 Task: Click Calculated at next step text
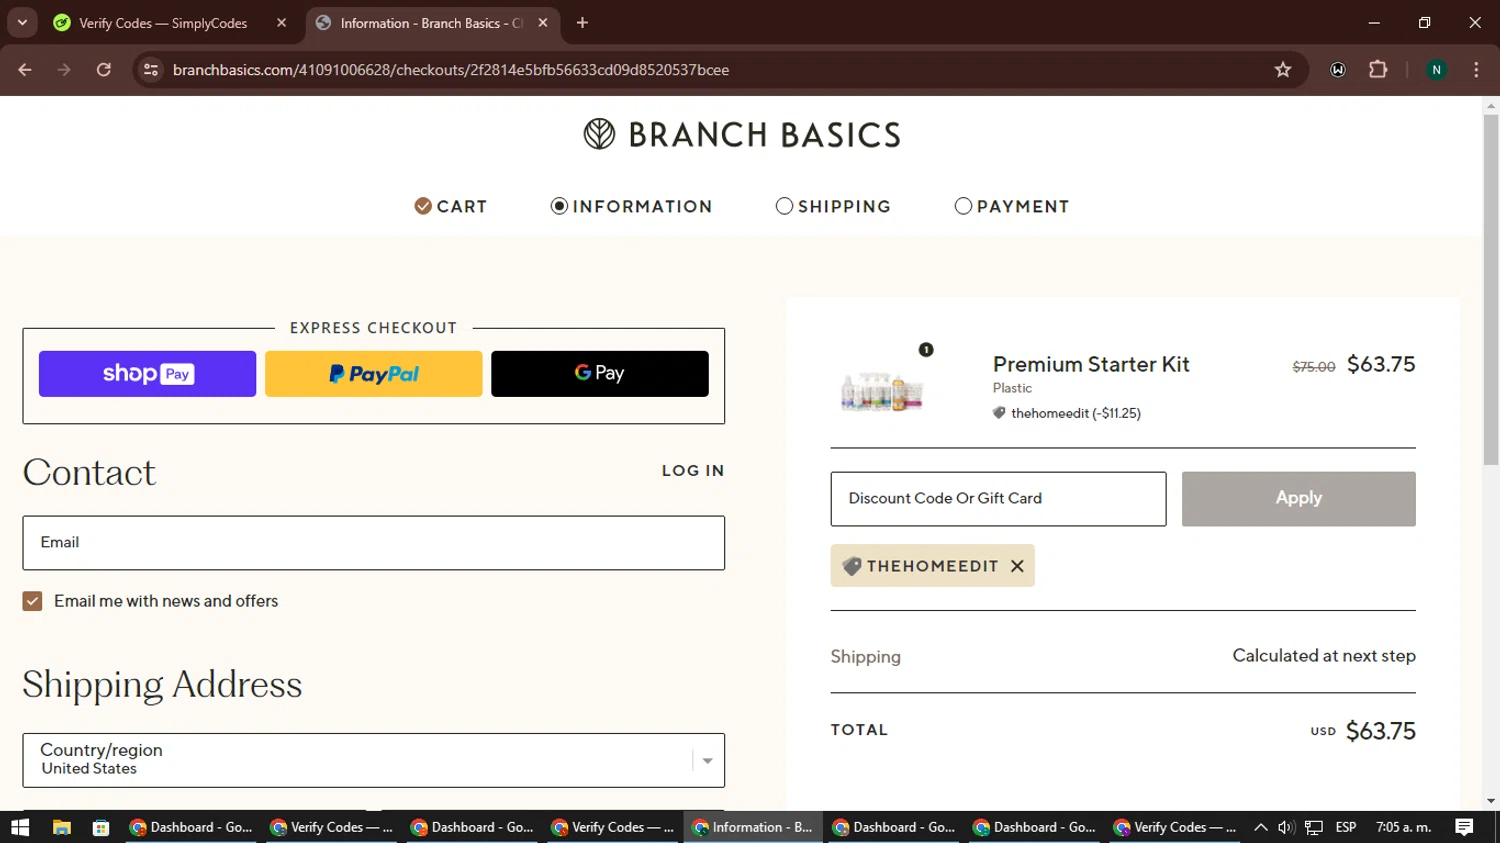point(1324,656)
